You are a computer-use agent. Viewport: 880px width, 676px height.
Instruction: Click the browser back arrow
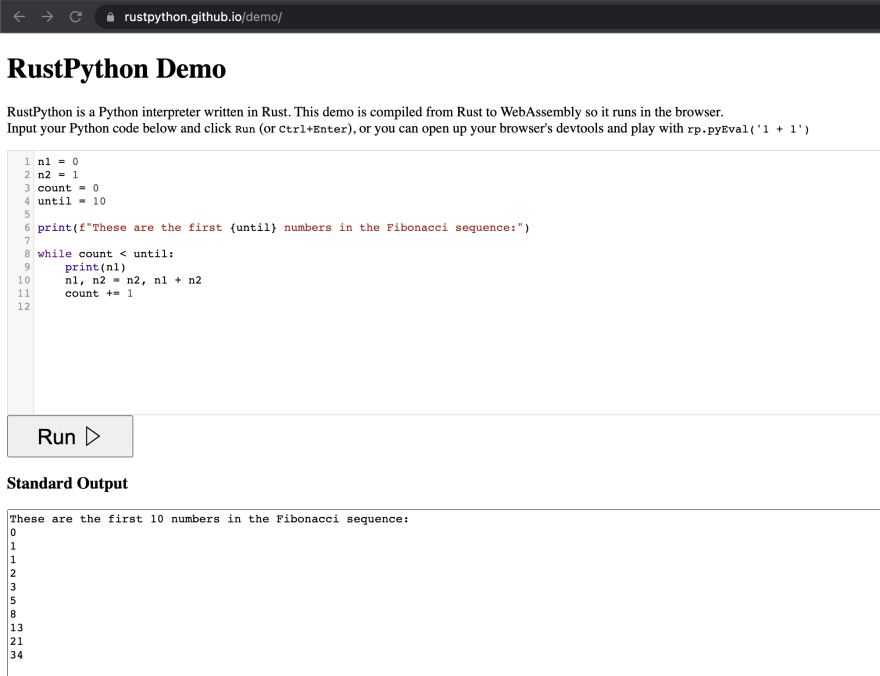point(19,17)
